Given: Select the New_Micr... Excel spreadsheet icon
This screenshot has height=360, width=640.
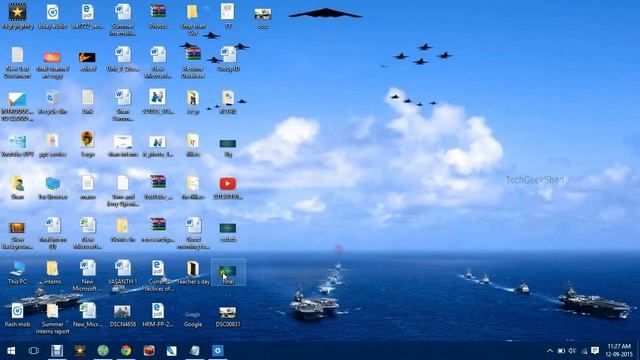Looking at the screenshot, I should pos(87,315).
